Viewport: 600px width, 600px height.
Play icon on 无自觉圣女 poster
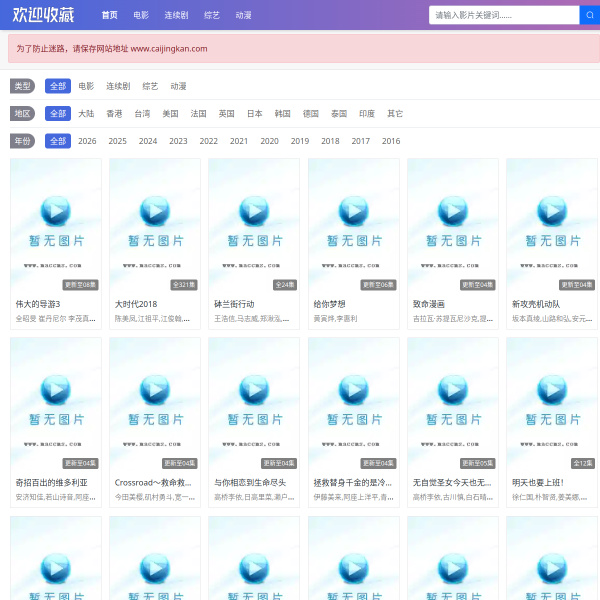(x=453, y=390)
